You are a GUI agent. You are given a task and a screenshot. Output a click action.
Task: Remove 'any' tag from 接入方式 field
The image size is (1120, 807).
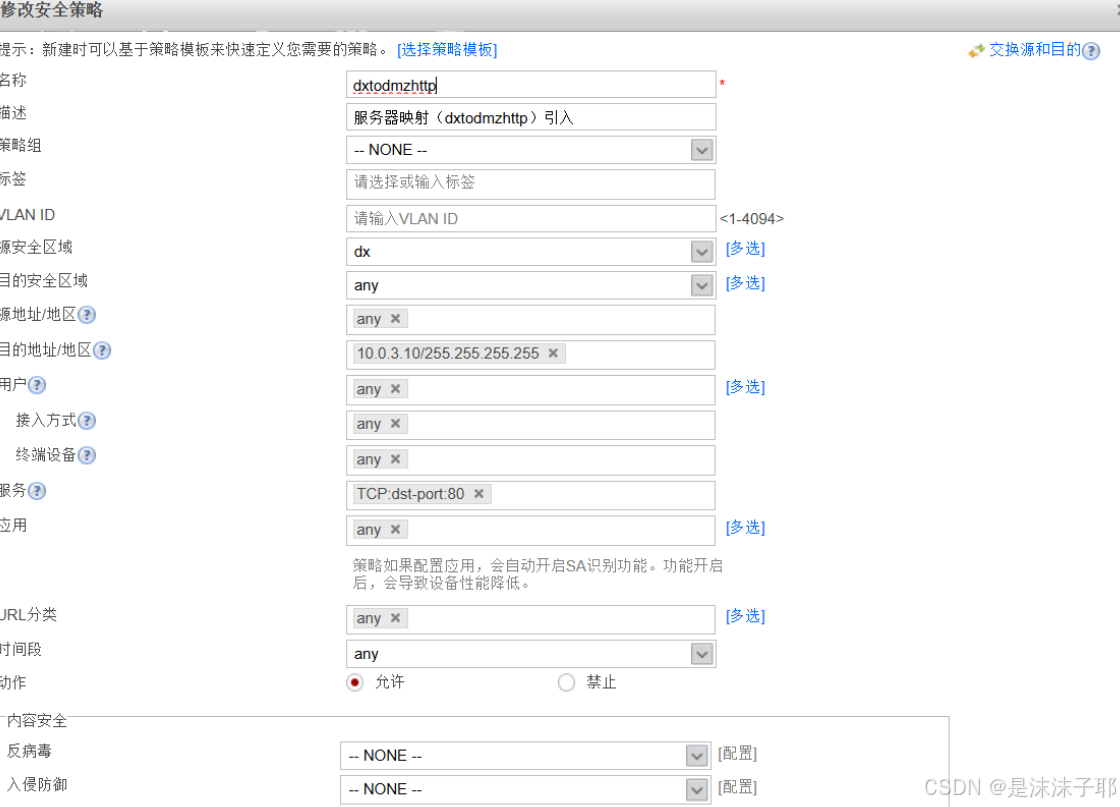click(396, 423)
